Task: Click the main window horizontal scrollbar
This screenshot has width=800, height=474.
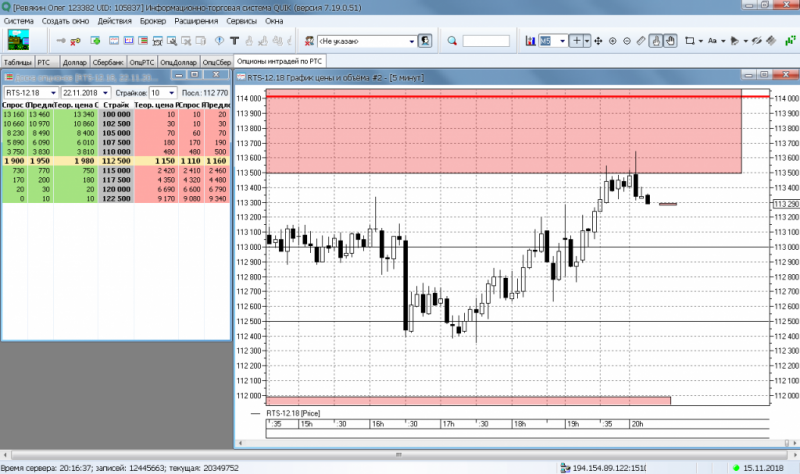Action: pos(399,455)
